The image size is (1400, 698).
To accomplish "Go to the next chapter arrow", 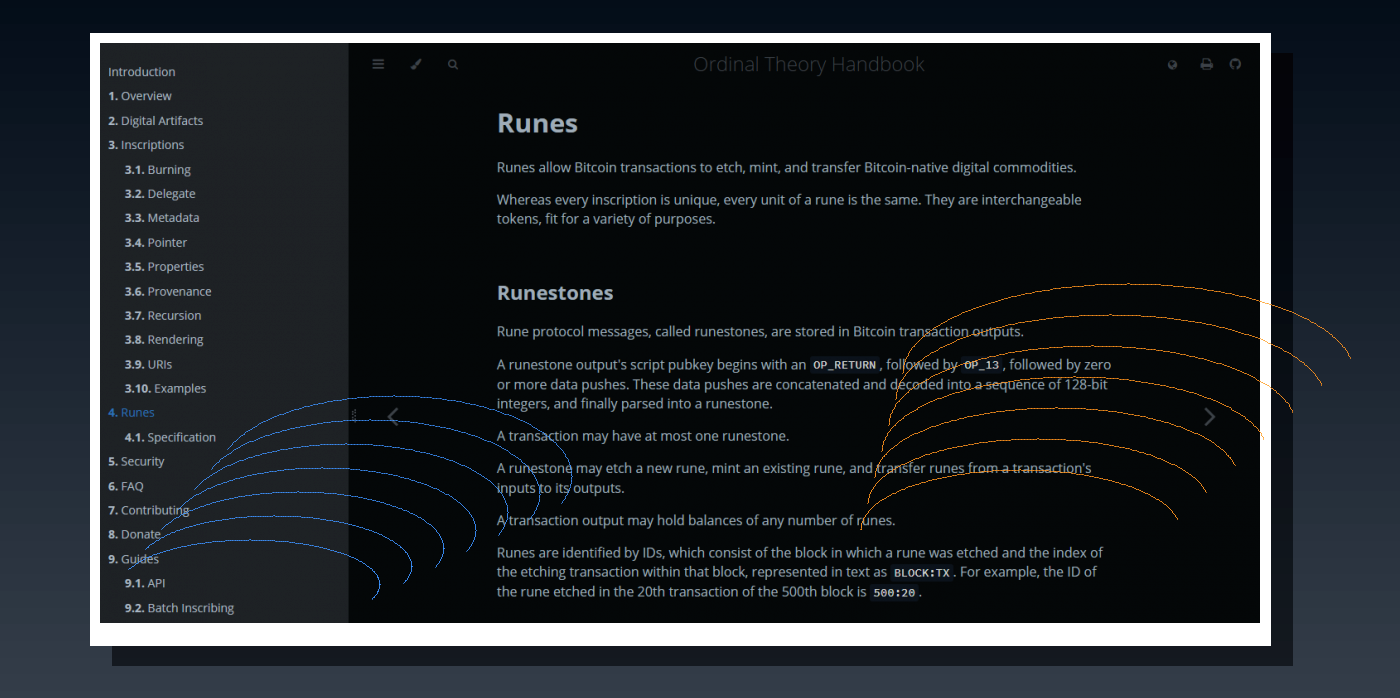I will click(x=1210, y=417).
